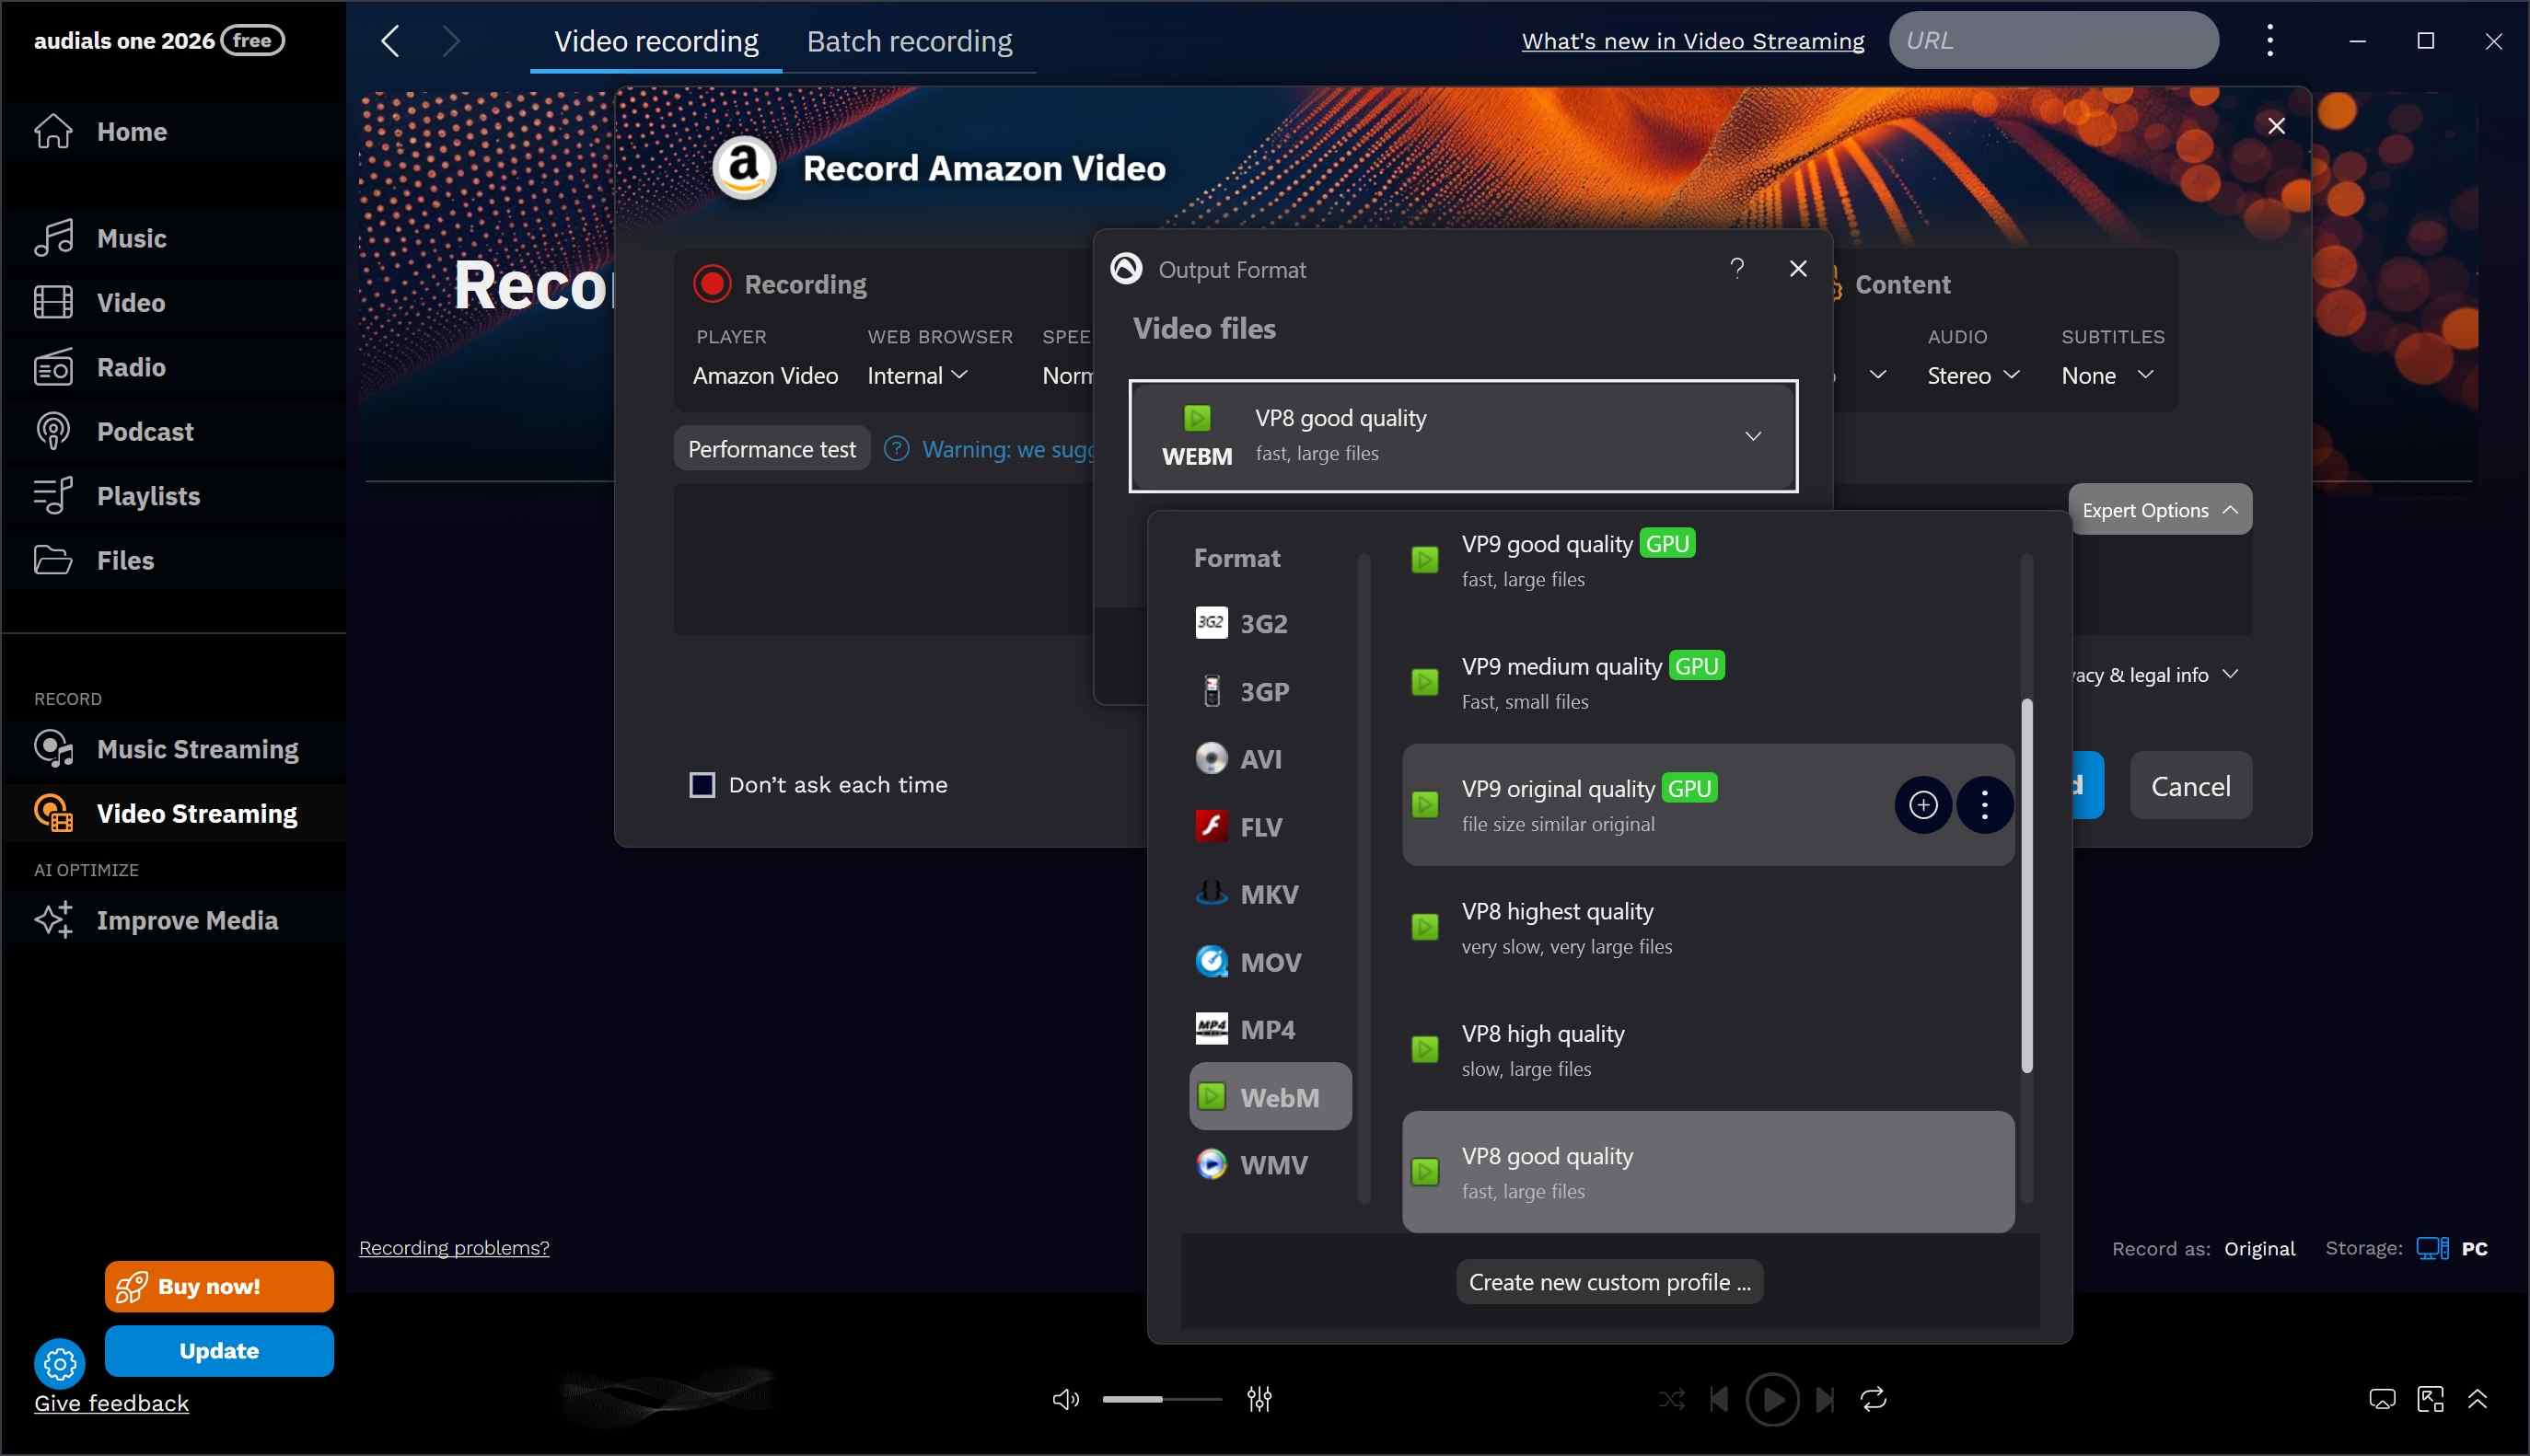The image size is (2530, 1456).
Task: Open the equalizer settings icon
Action: pos(1259,1399)
